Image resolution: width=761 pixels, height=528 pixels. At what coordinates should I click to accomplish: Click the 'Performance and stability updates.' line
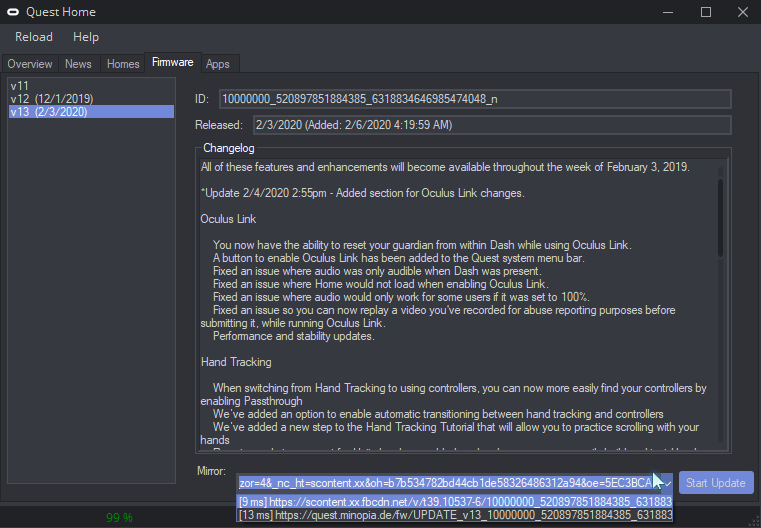click(x=294, y=336)
